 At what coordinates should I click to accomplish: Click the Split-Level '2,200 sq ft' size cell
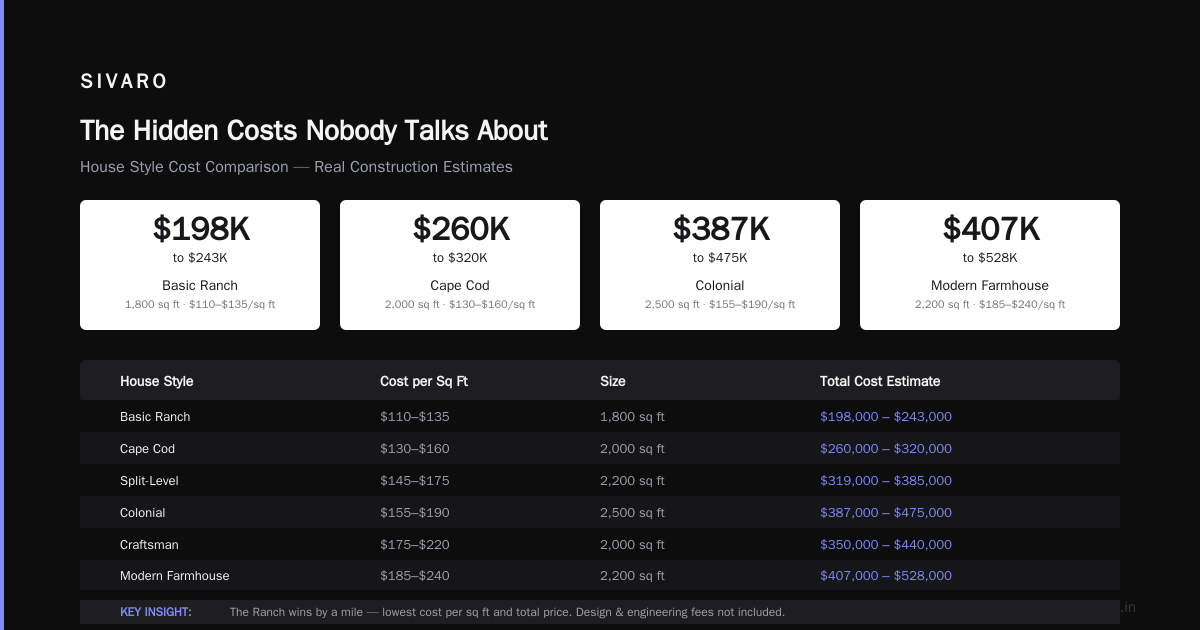[632, 481]
